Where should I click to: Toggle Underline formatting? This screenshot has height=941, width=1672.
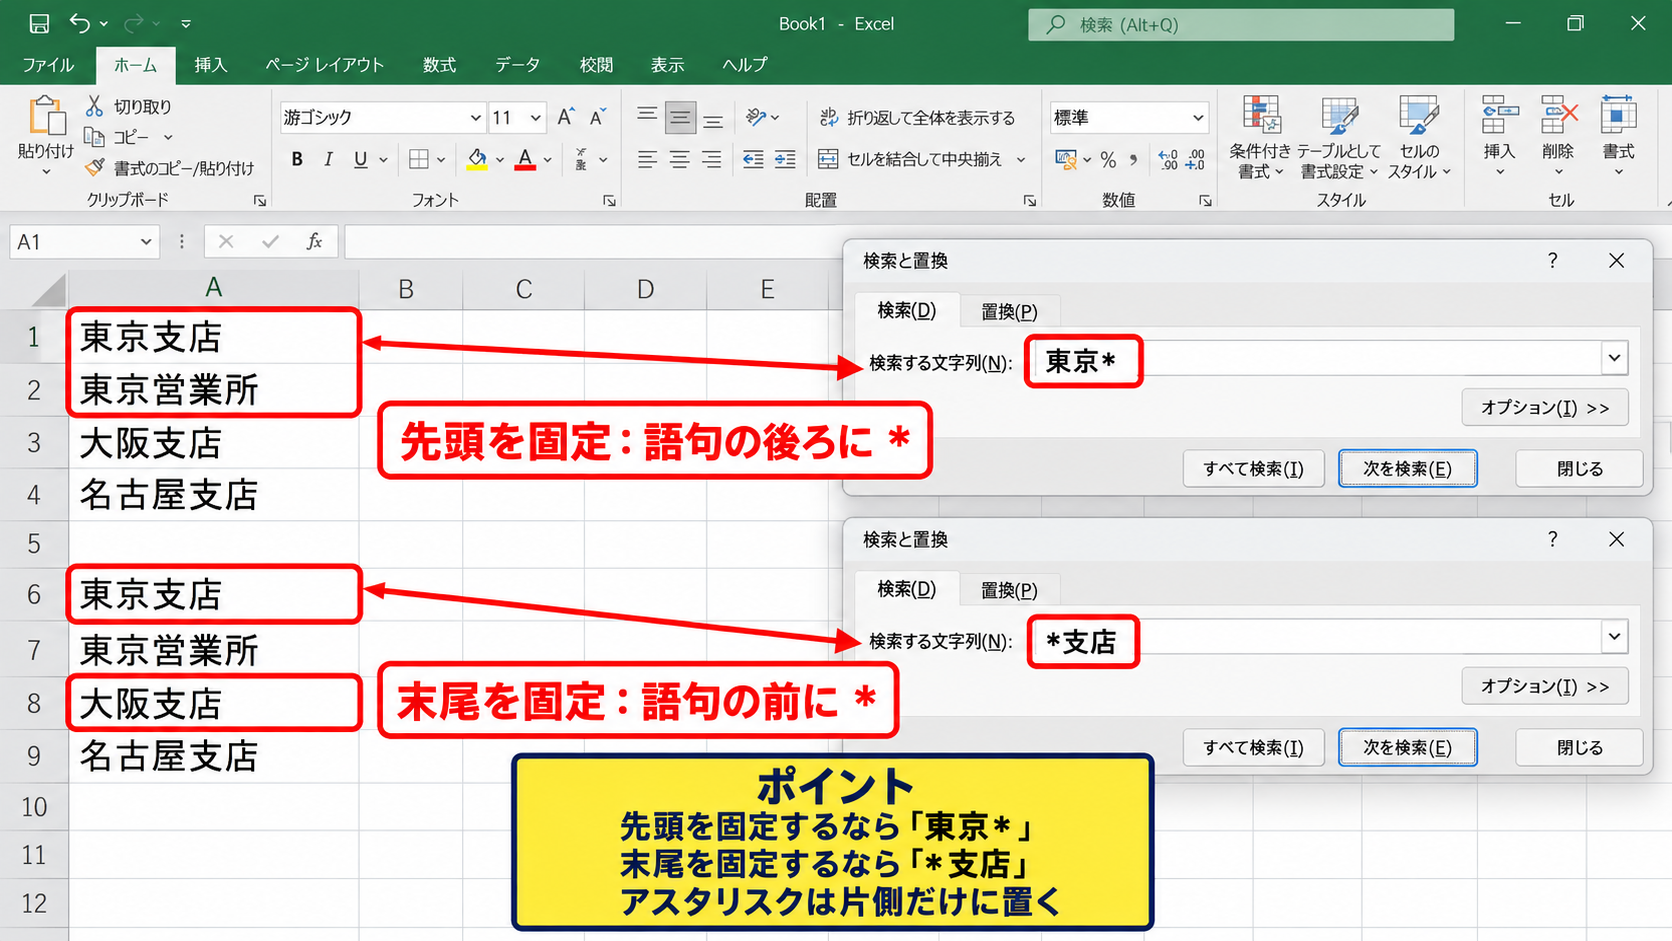pyautogui.click(x=360, y=159)
